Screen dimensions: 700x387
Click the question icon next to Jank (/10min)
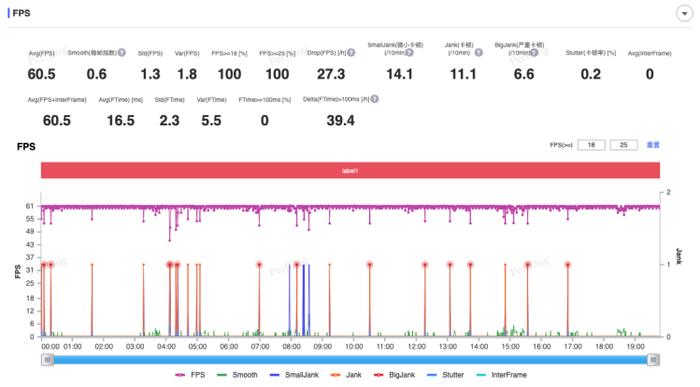[x=479, y=53]
